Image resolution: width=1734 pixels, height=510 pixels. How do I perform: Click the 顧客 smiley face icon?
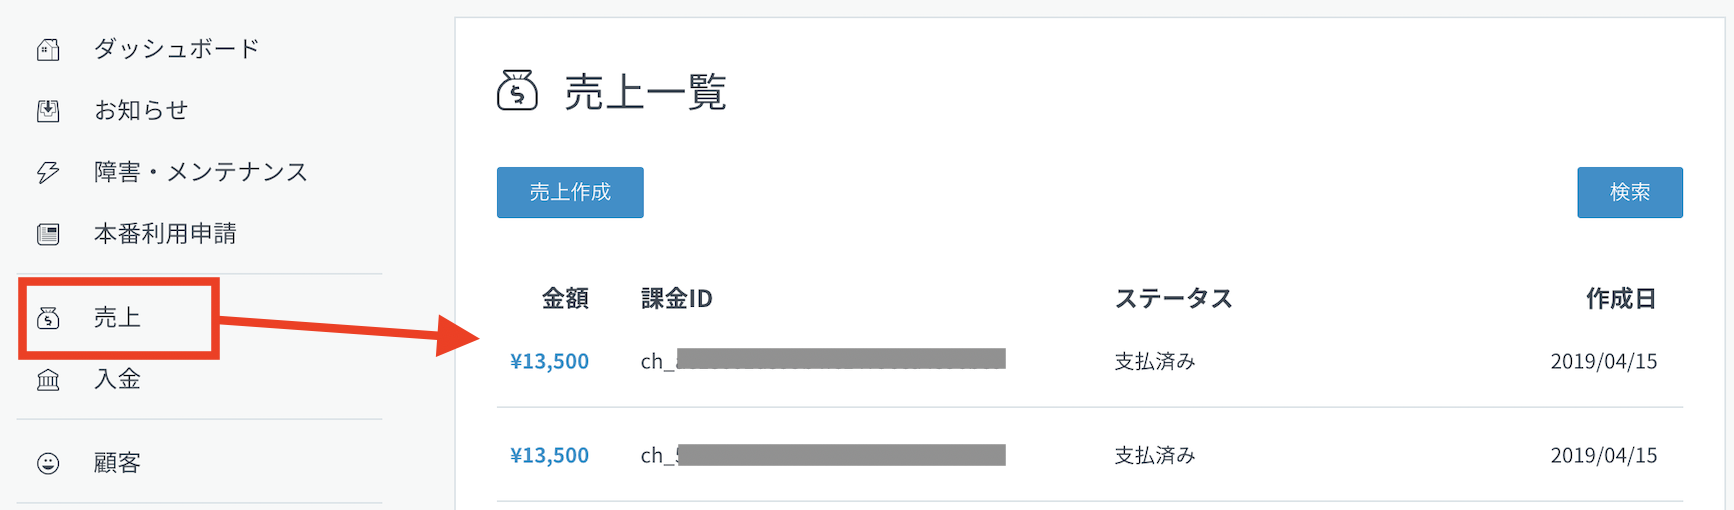tap(48, 463)
